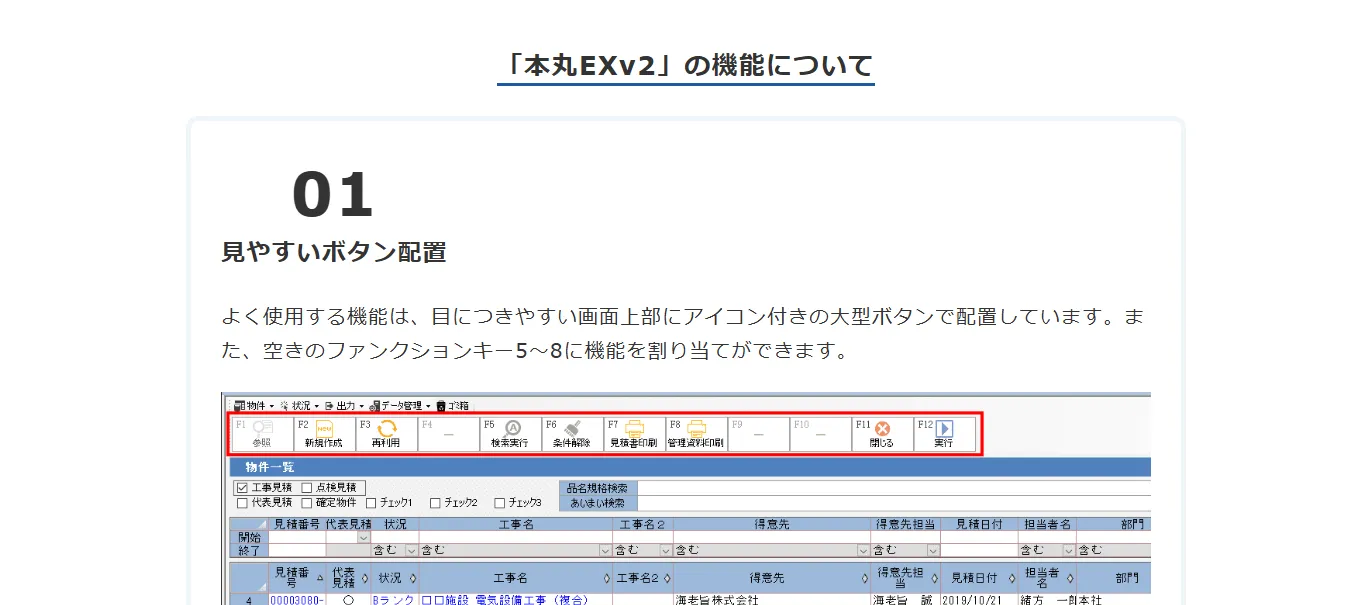
Task: Select the F3 再利用 icon
Action: coord(383,433)
